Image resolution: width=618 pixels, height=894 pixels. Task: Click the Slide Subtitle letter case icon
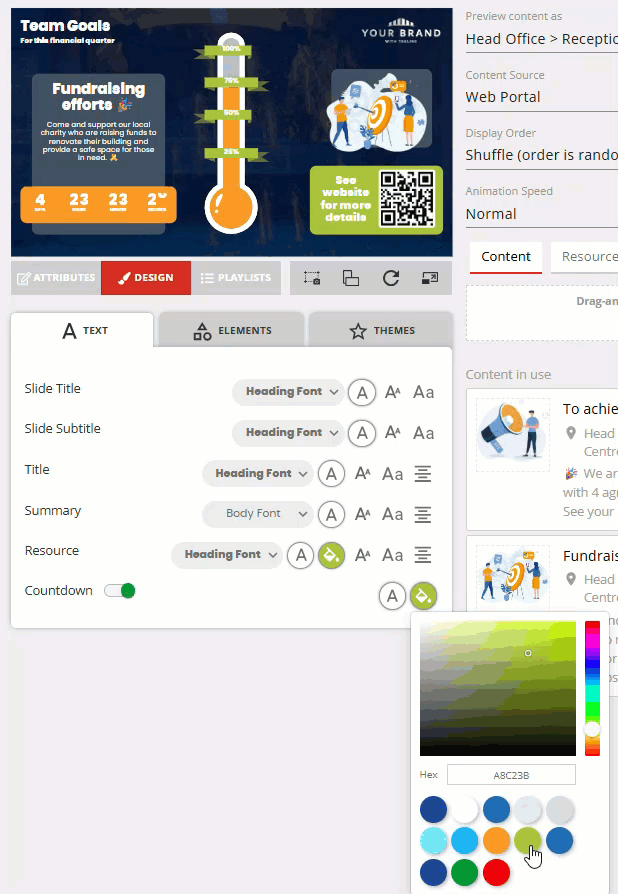tap(424, 433)
